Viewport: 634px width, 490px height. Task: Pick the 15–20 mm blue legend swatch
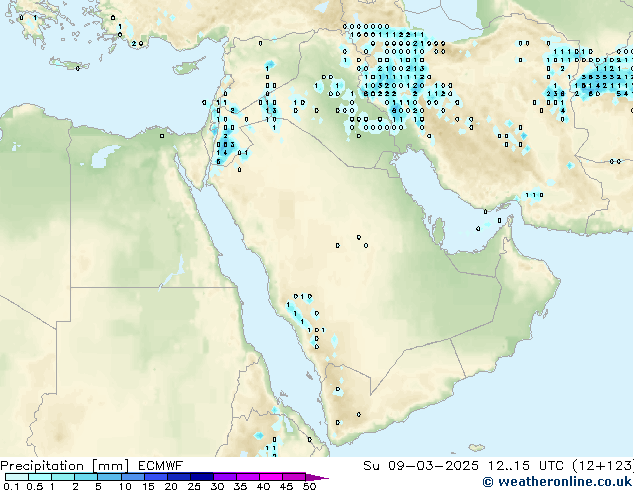click(x=155, y=477)
